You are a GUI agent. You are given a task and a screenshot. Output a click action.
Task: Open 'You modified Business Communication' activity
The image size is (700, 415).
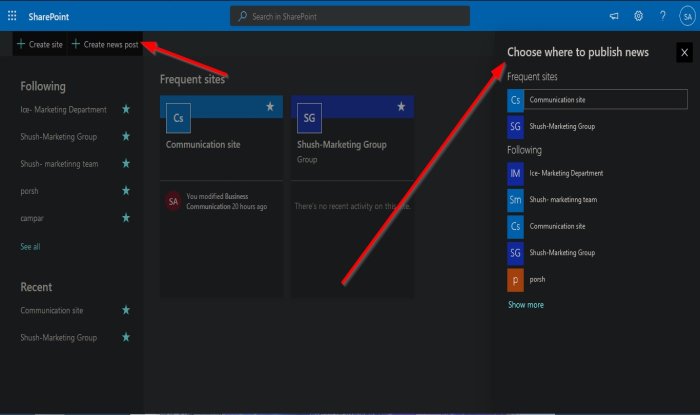(226, 201)
